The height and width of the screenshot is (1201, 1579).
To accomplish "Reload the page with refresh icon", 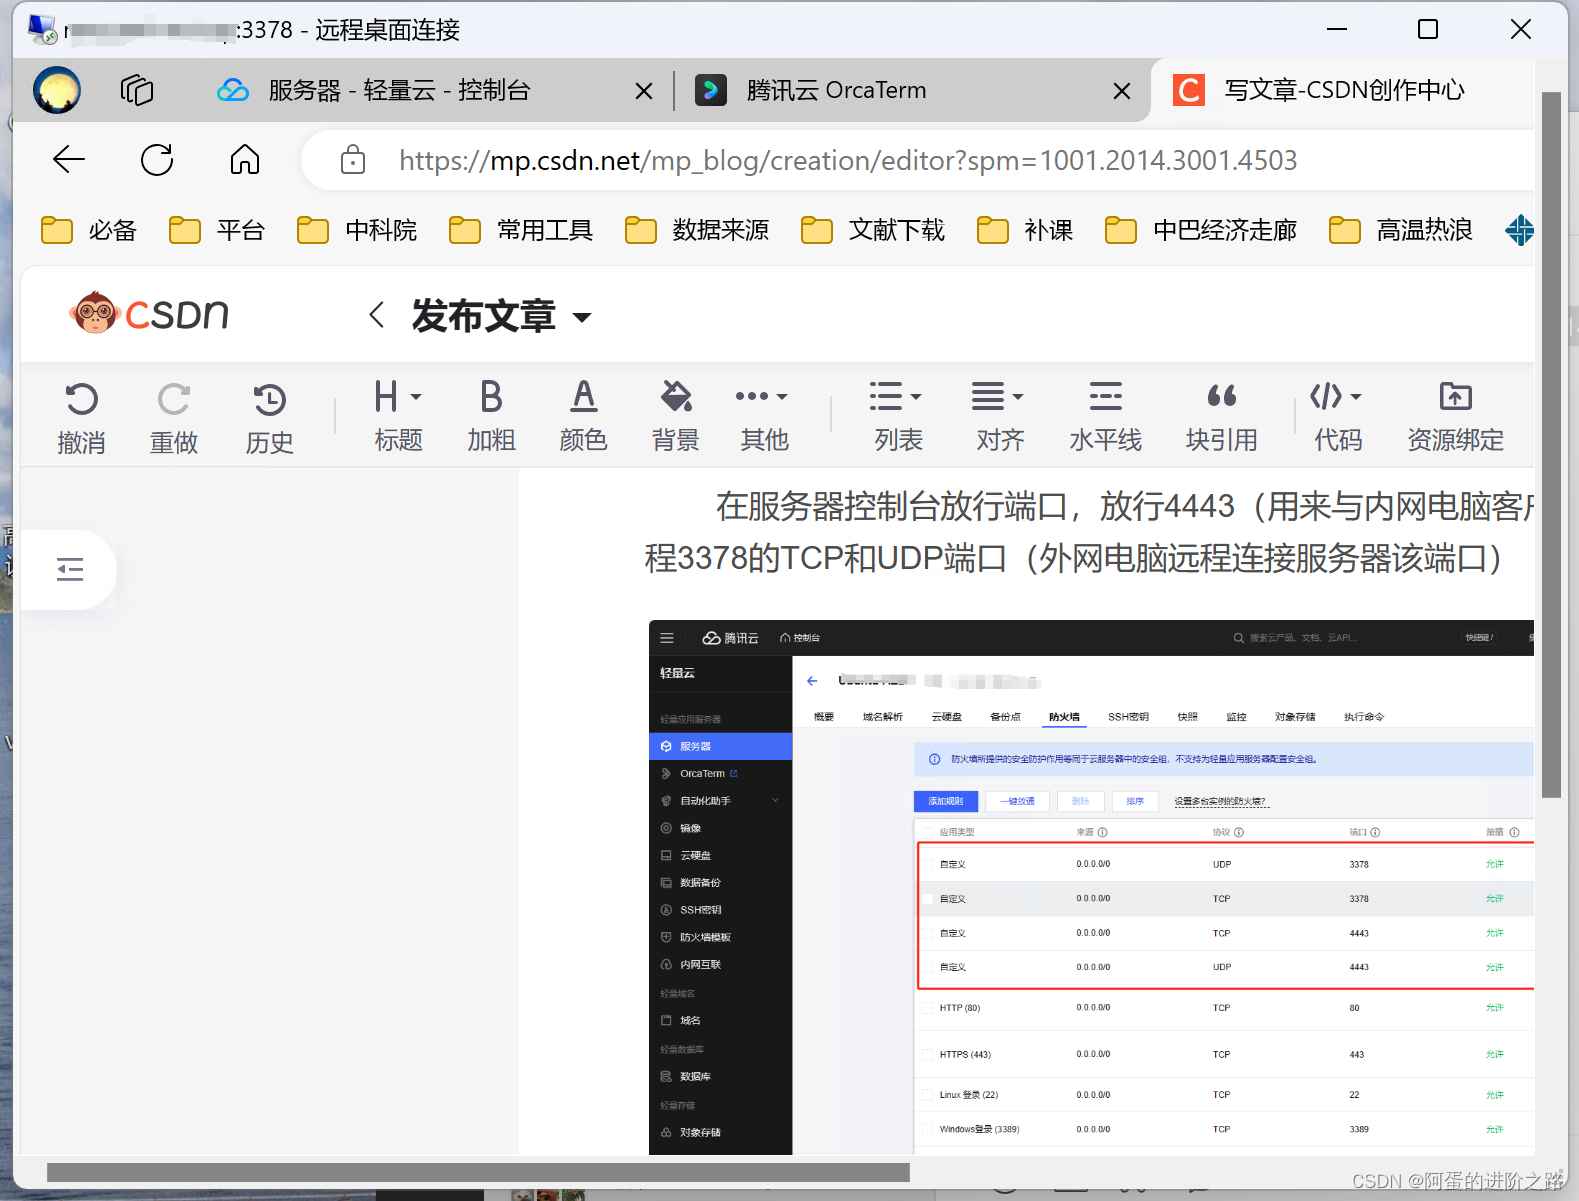I will 157,159.
